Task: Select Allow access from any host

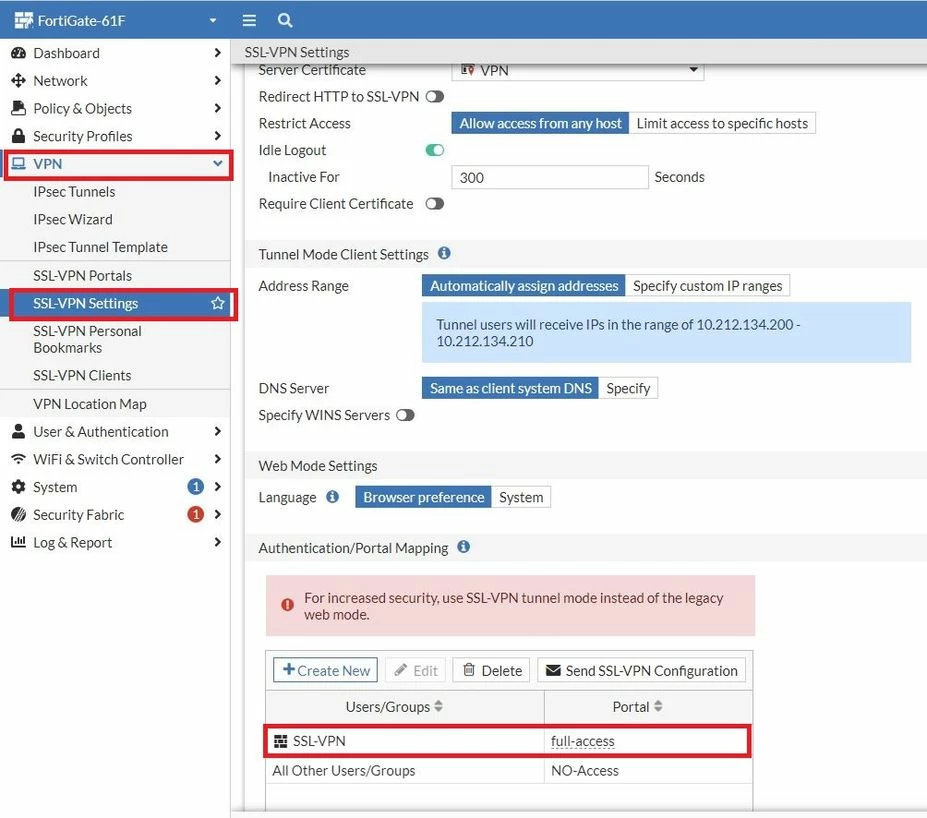Action: coord(540,123)
